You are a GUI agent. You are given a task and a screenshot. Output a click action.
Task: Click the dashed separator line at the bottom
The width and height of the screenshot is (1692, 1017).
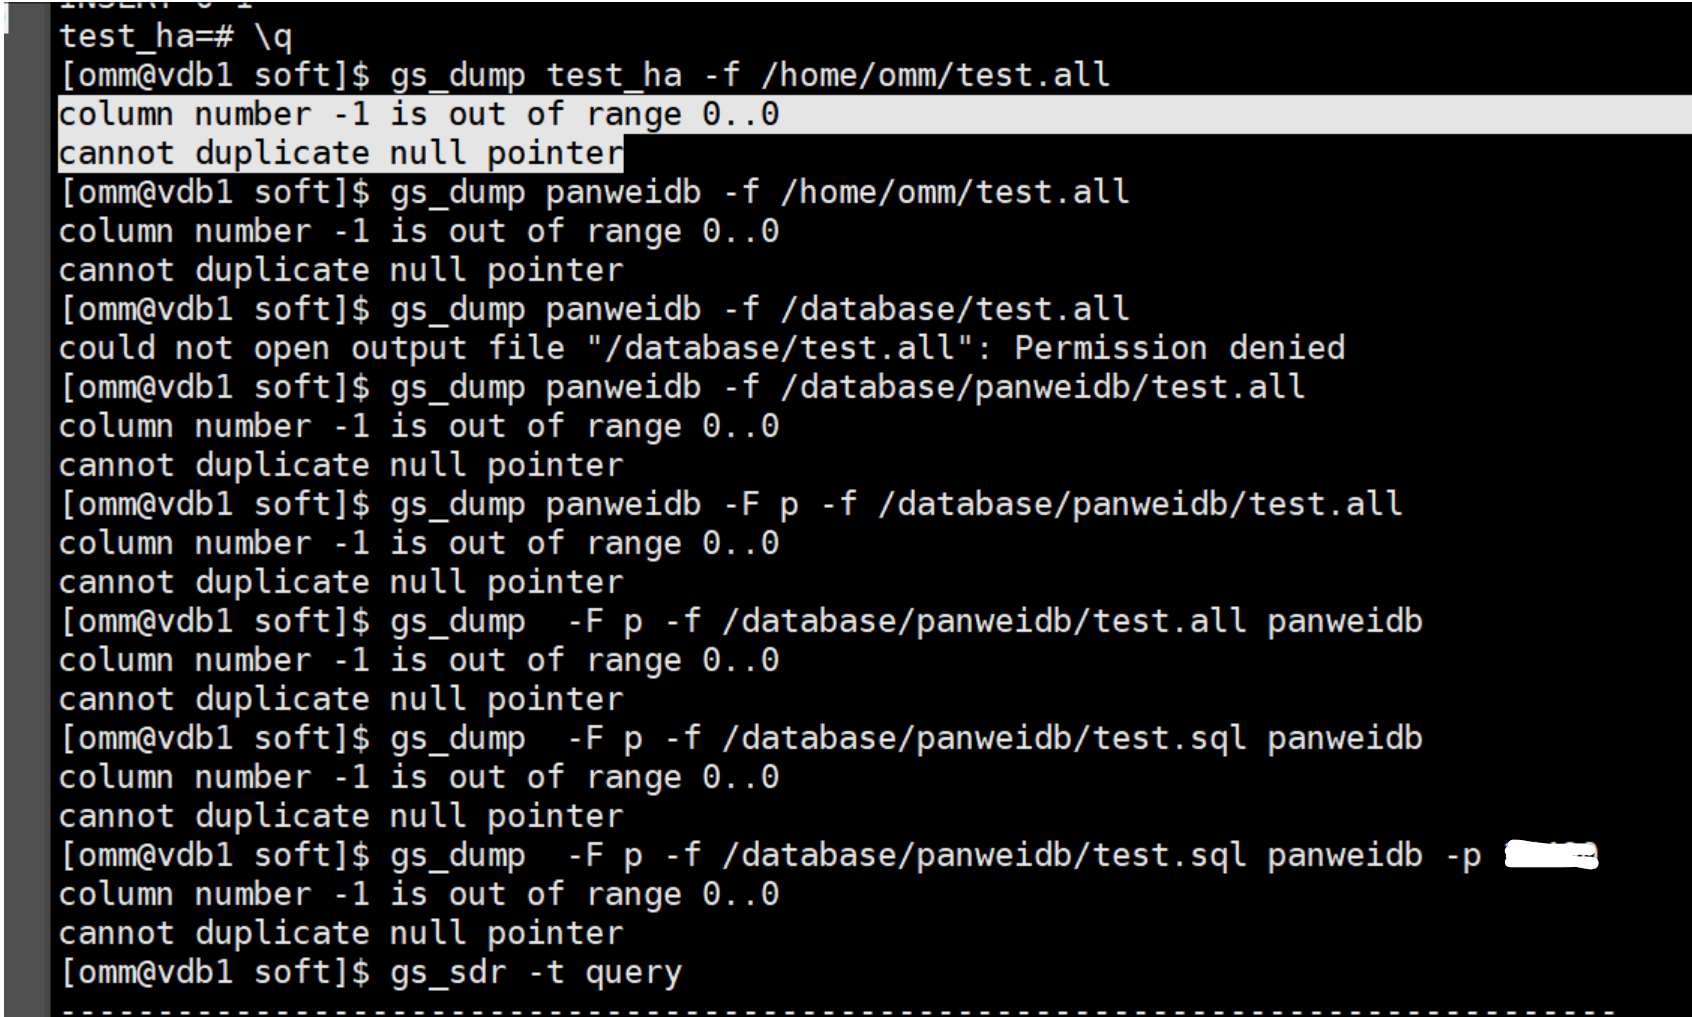(x=838, y=1010)
